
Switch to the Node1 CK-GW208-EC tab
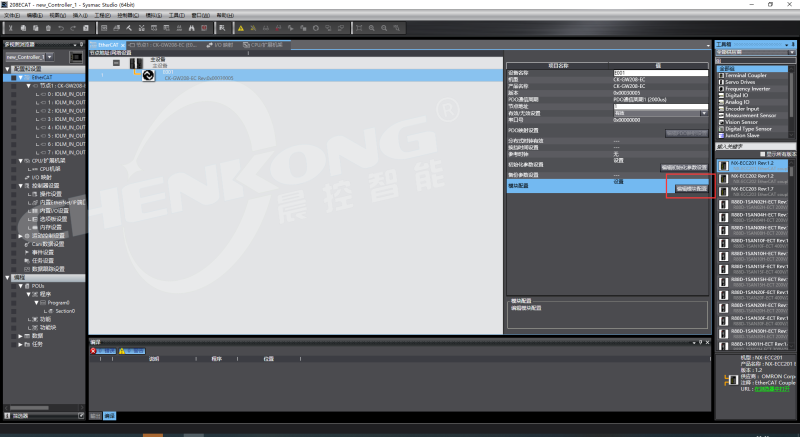click(x=164, y=45)
